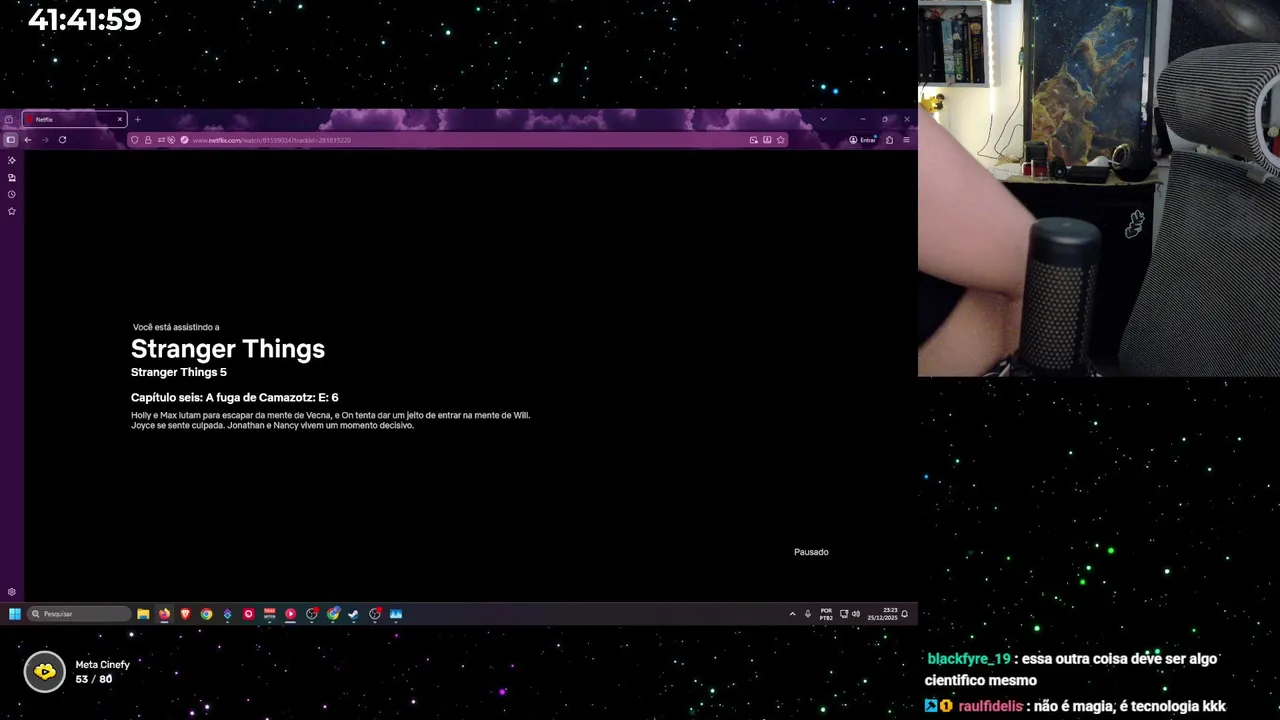Click the Capítulo seis episode title
This screenshot has width=1280, height=720.
[x=235, y=398]
